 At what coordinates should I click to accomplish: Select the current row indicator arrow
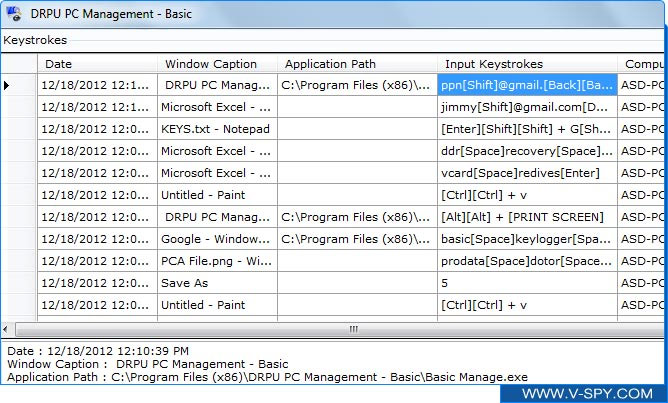[6, 86]
